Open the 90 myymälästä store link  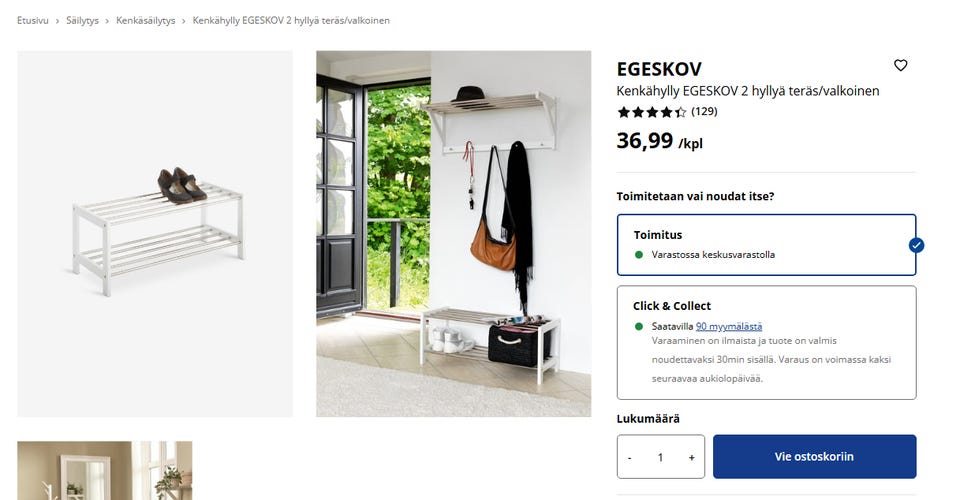[x=729, y=326]
